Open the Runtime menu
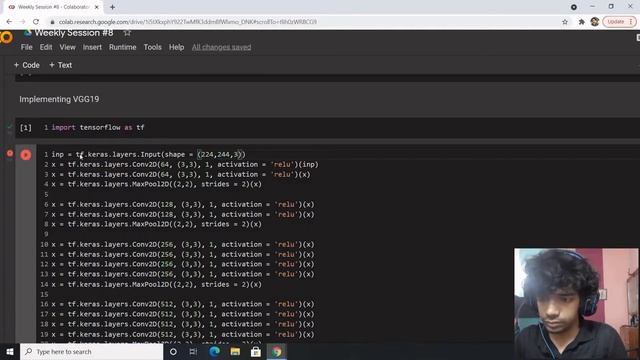640x360 pixels. tap(122, 47)
